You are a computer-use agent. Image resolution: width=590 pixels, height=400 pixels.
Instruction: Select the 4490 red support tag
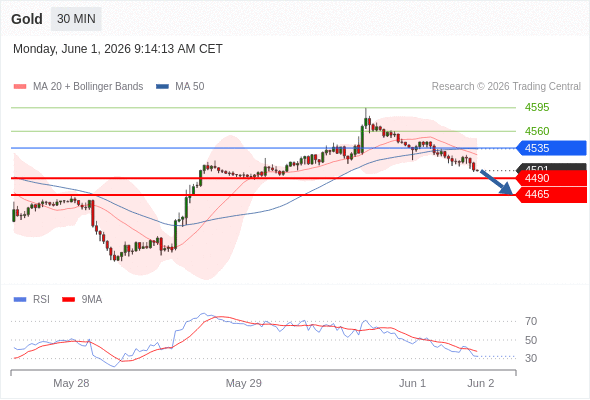pos(551,178)
